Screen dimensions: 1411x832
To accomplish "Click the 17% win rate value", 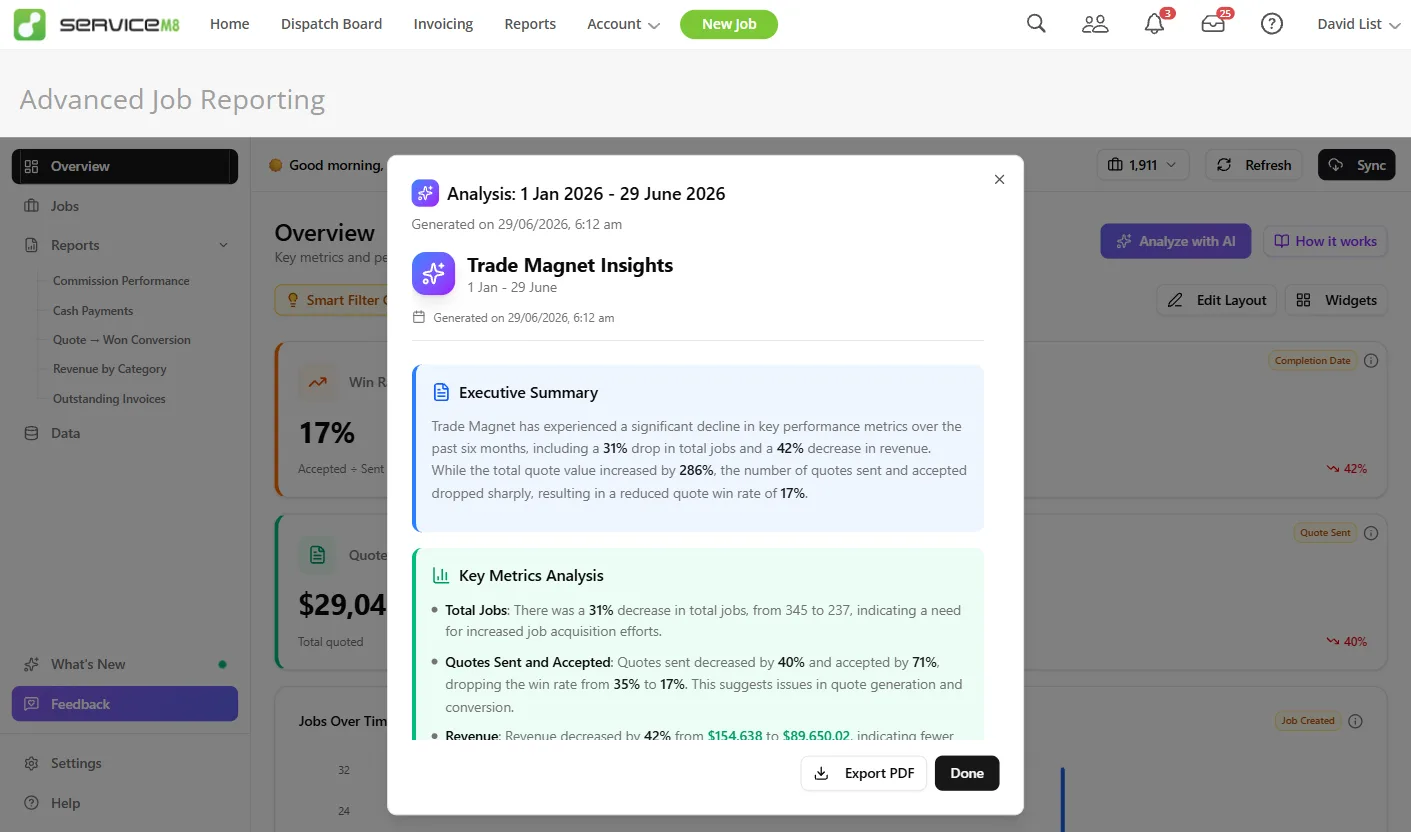I will pos(327,433).
